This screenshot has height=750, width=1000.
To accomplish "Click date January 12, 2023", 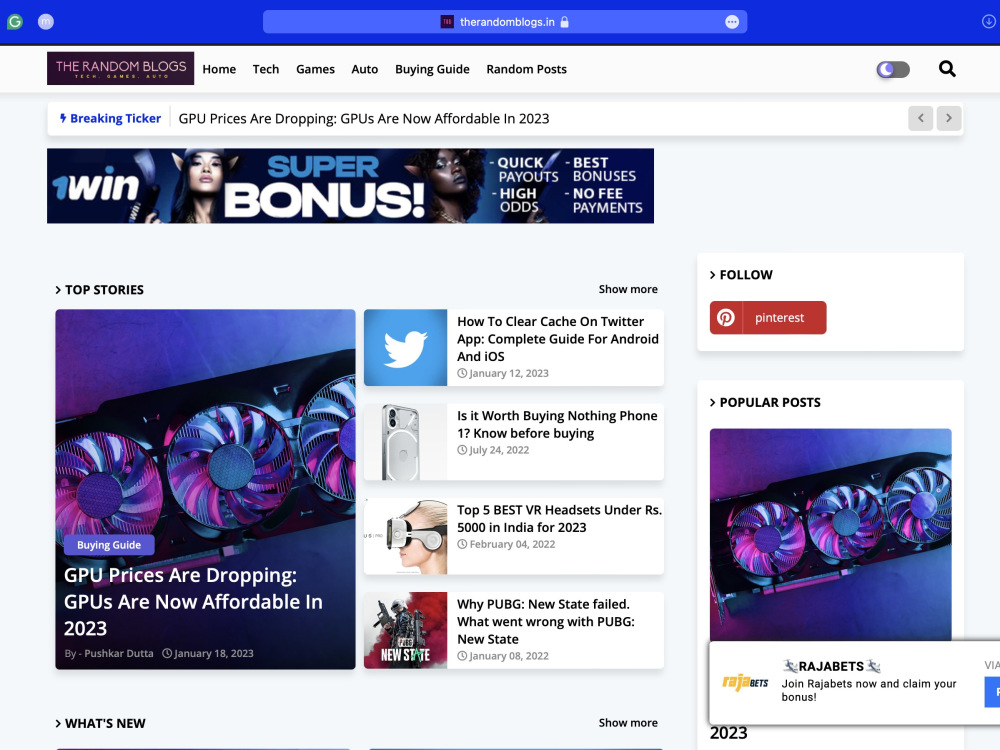I will point(508,373).
